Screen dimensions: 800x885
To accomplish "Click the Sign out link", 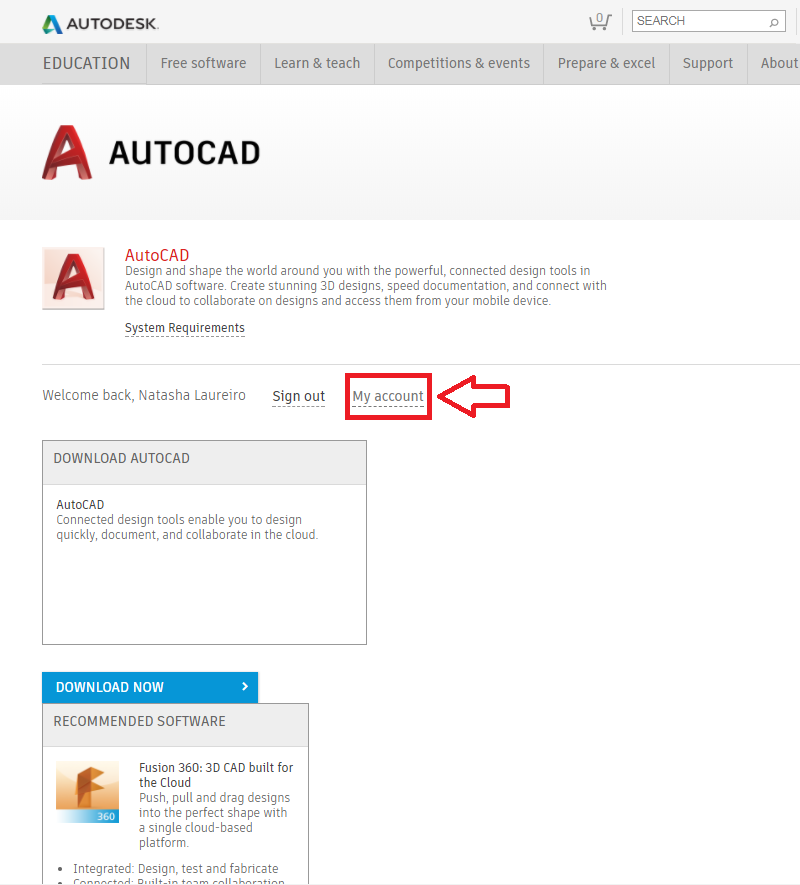I will click(299, 396).
